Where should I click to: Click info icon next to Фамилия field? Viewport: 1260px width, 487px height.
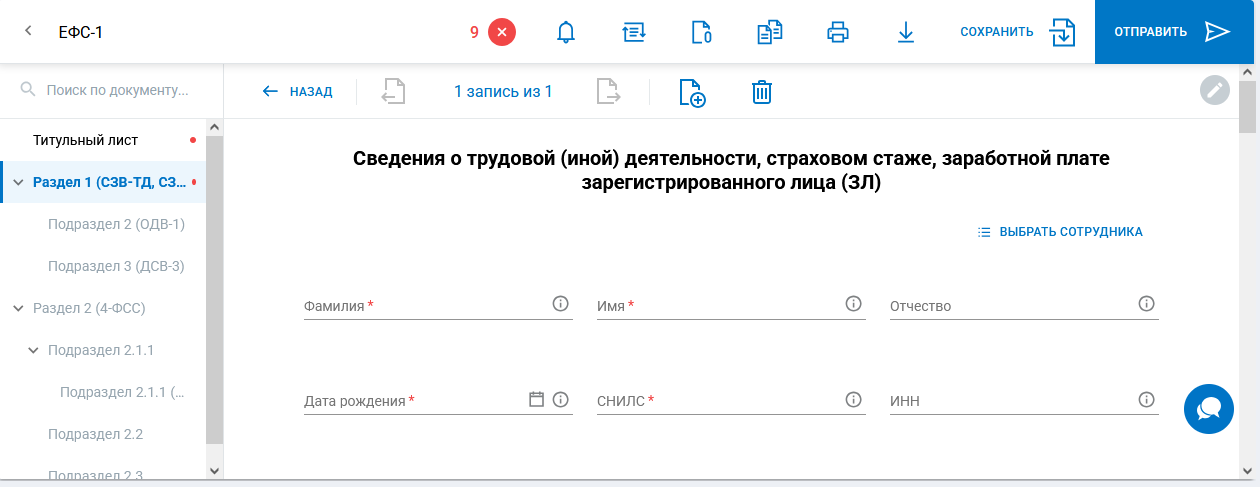click(561, 304)
